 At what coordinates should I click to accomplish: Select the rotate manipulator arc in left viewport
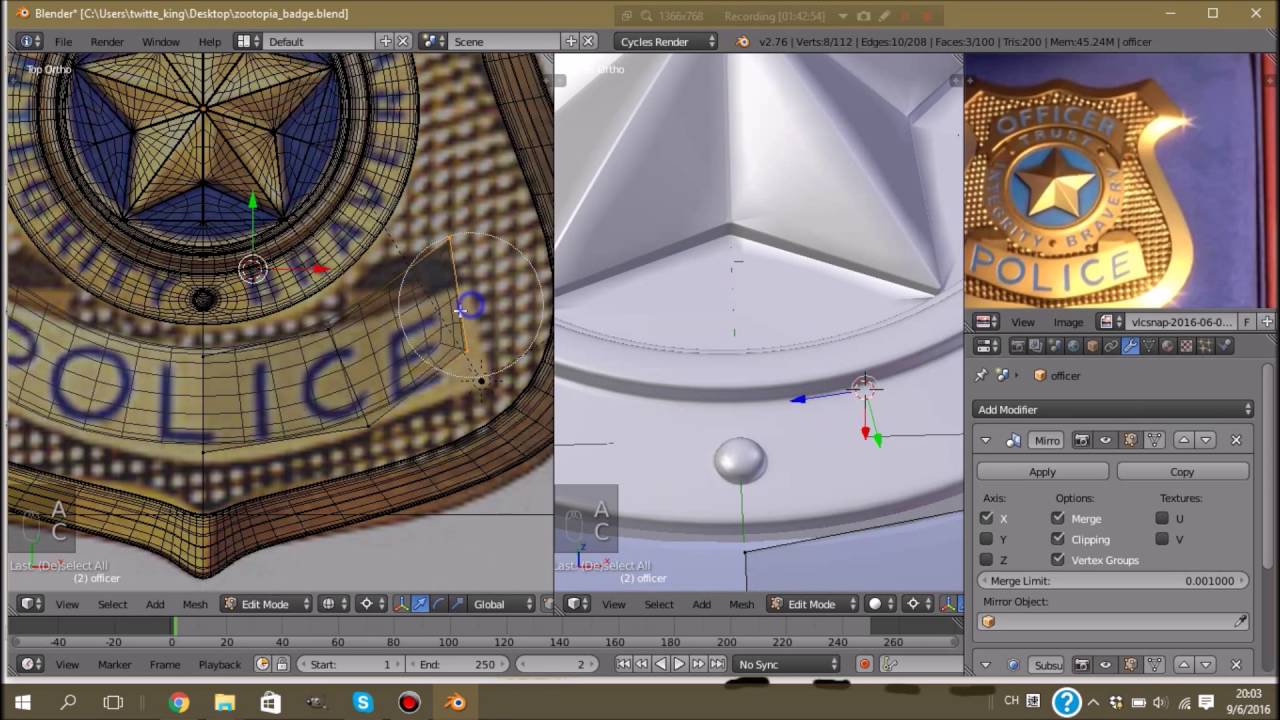439,604
